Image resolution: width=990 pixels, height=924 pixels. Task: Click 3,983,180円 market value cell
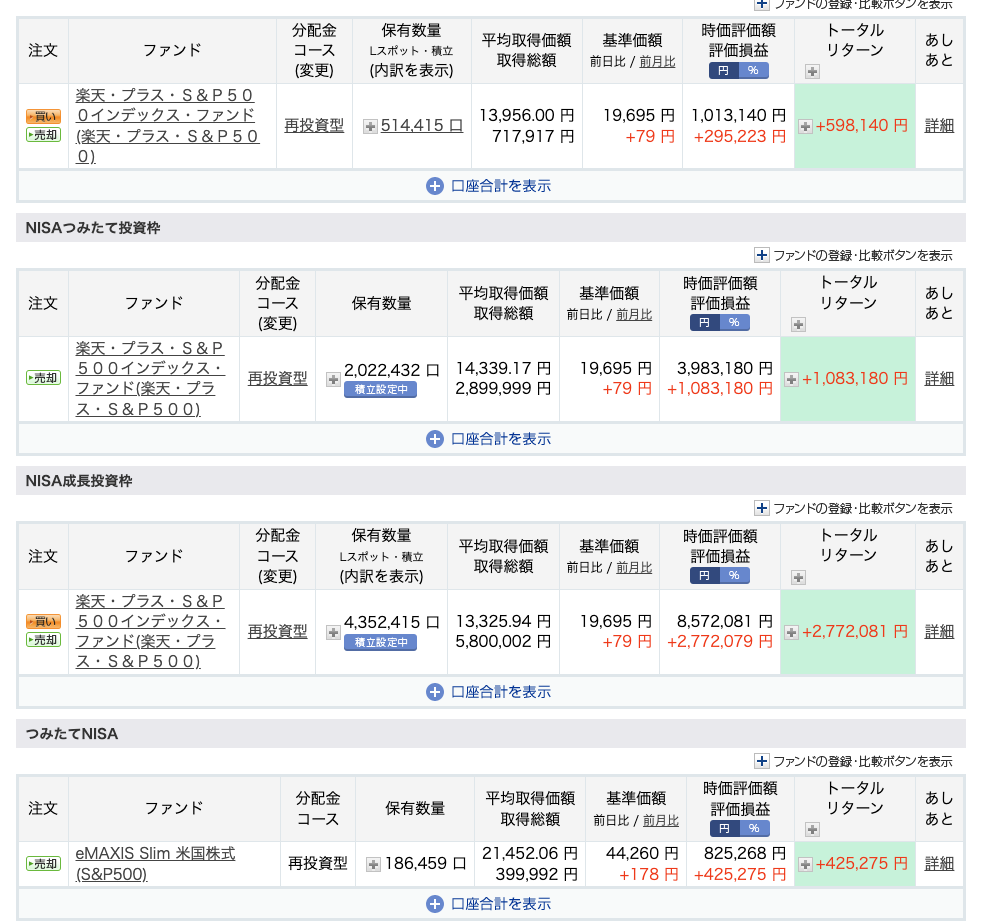pos(725,368)
